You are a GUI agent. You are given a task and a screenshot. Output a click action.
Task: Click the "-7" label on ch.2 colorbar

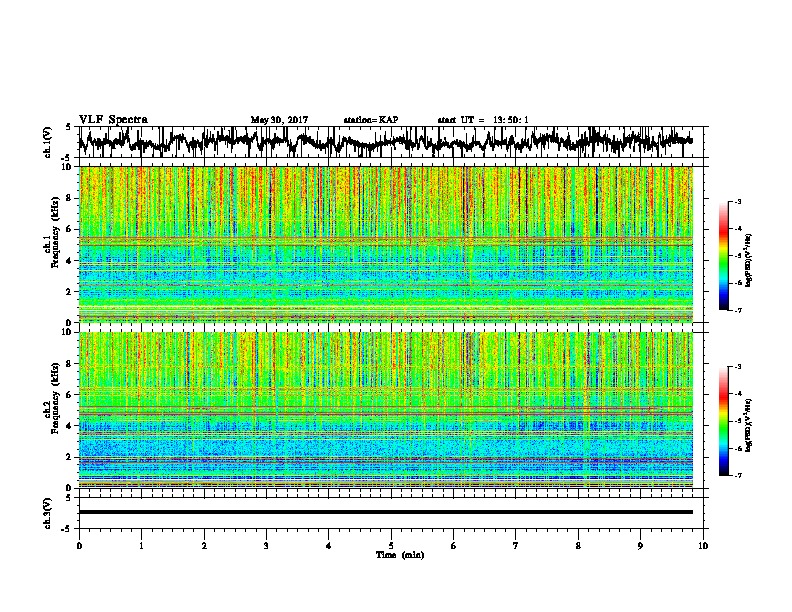pos(738,475)
